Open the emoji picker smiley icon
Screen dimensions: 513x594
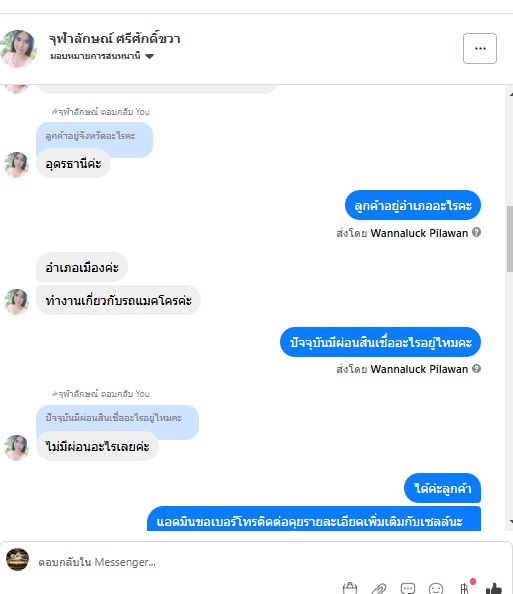coord(436,588)
